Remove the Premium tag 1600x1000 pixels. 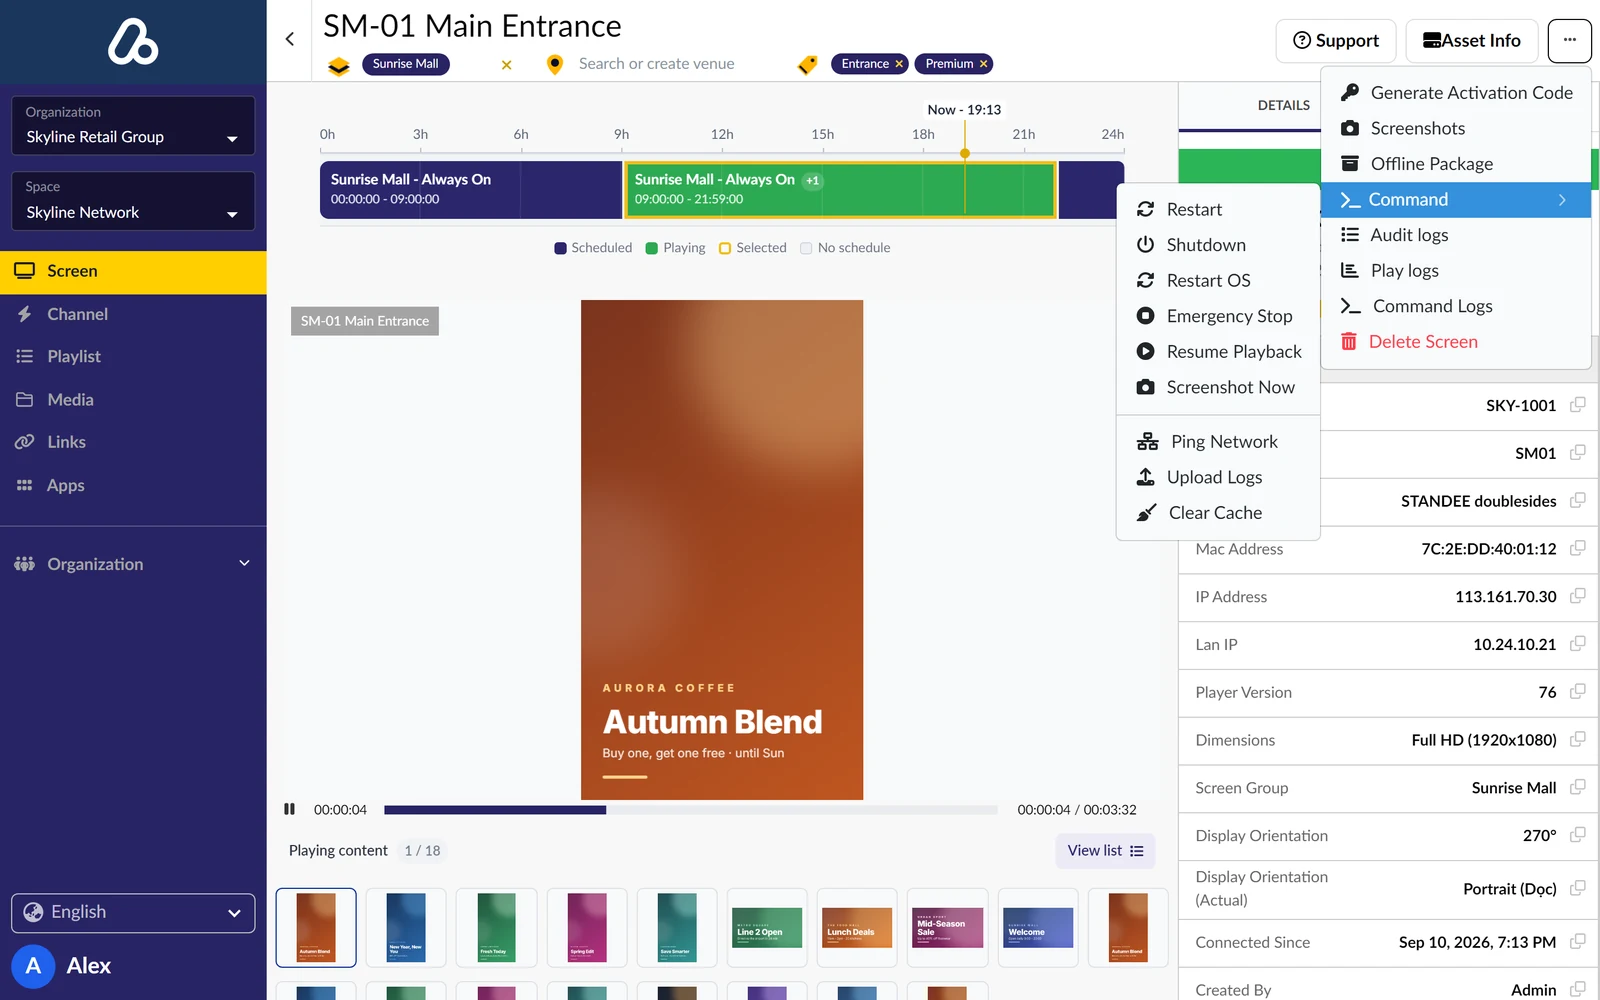tap(984, 64)
